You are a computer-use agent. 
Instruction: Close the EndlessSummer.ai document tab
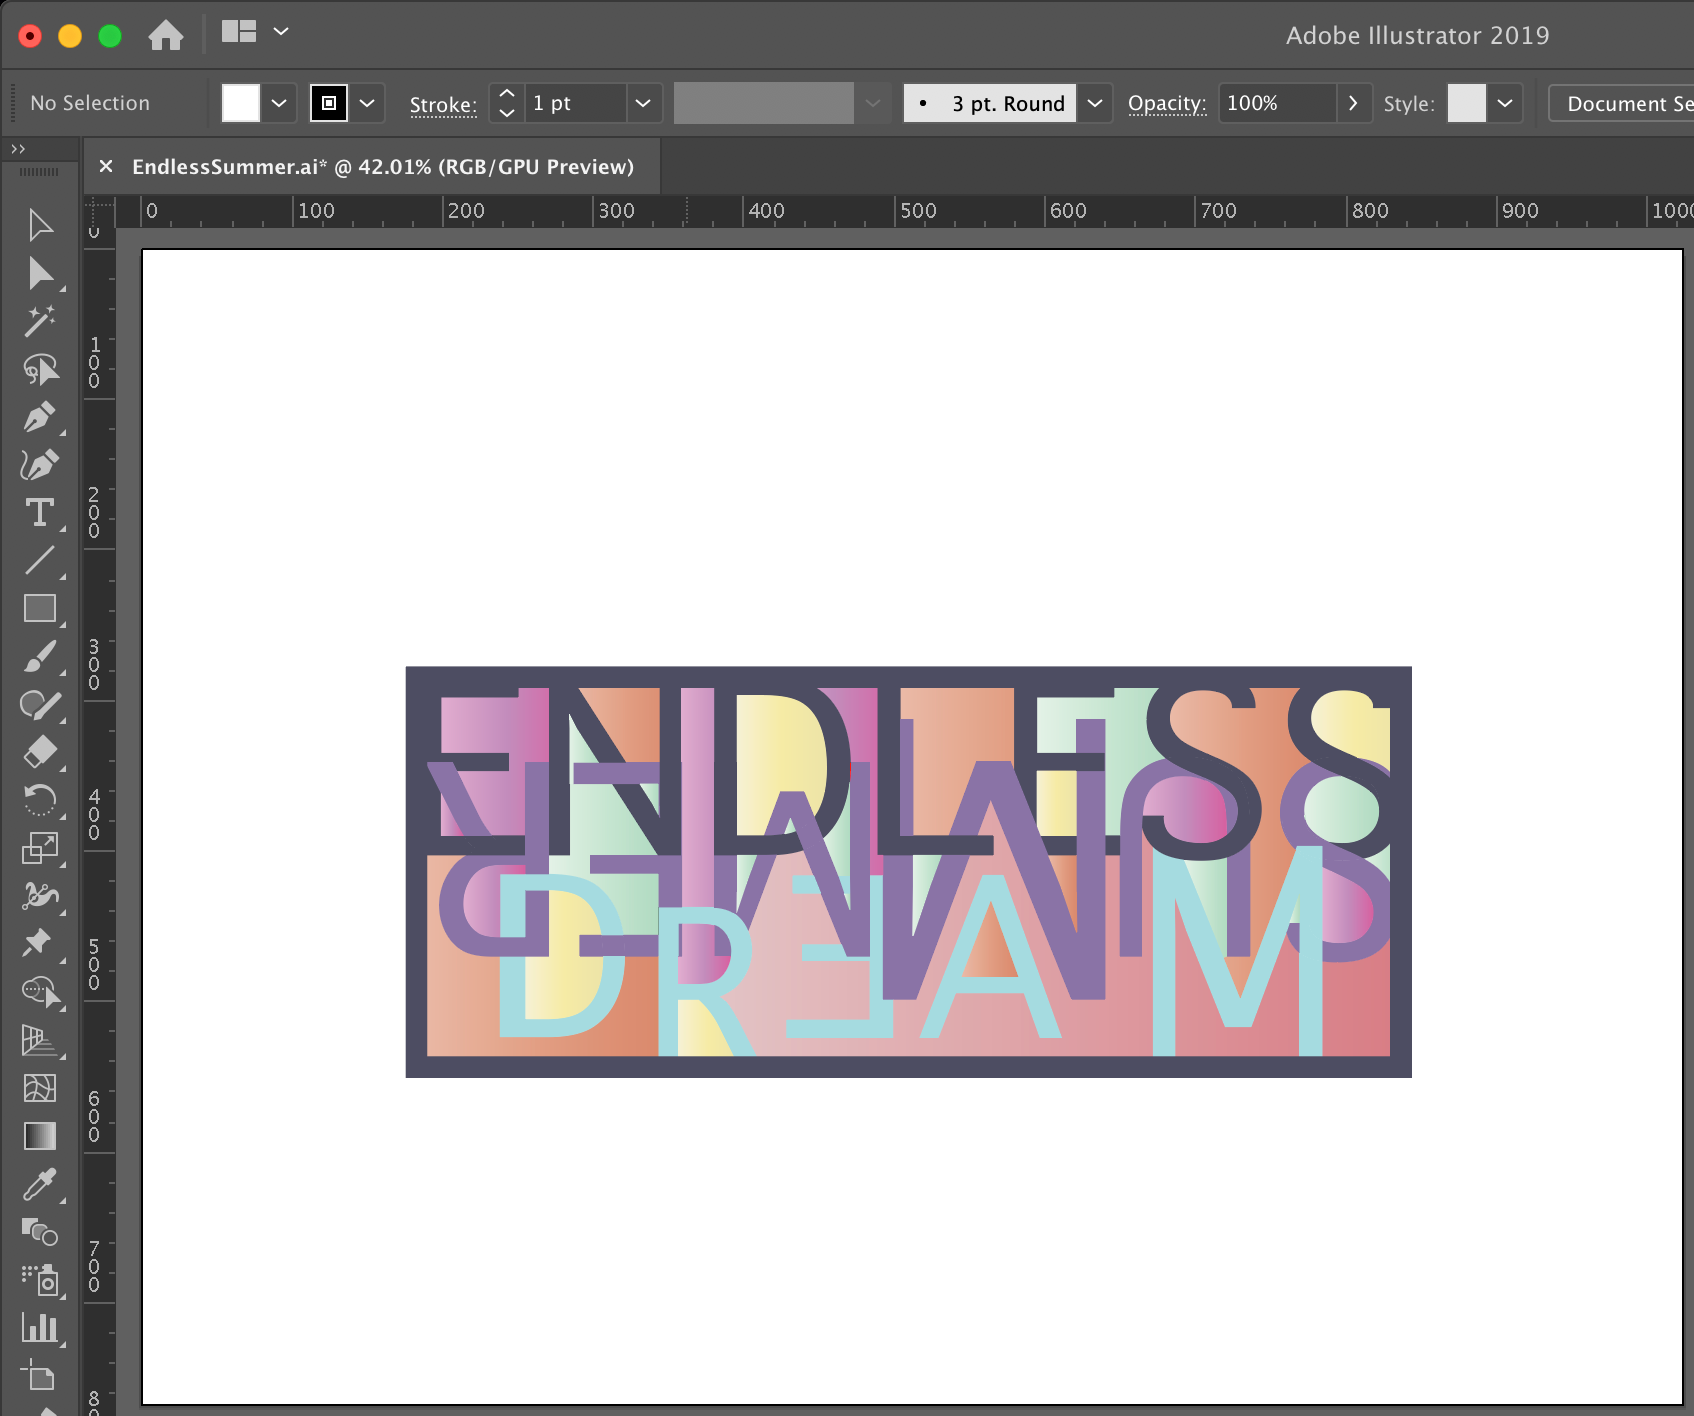pyautogui.click(x=106, y=166)
